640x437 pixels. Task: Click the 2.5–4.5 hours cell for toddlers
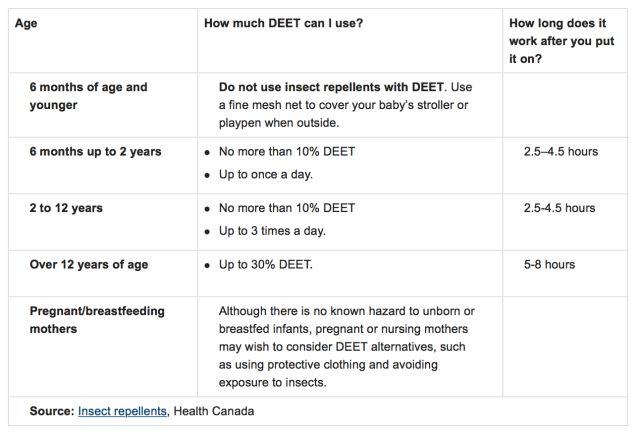[x=560, y=151]
